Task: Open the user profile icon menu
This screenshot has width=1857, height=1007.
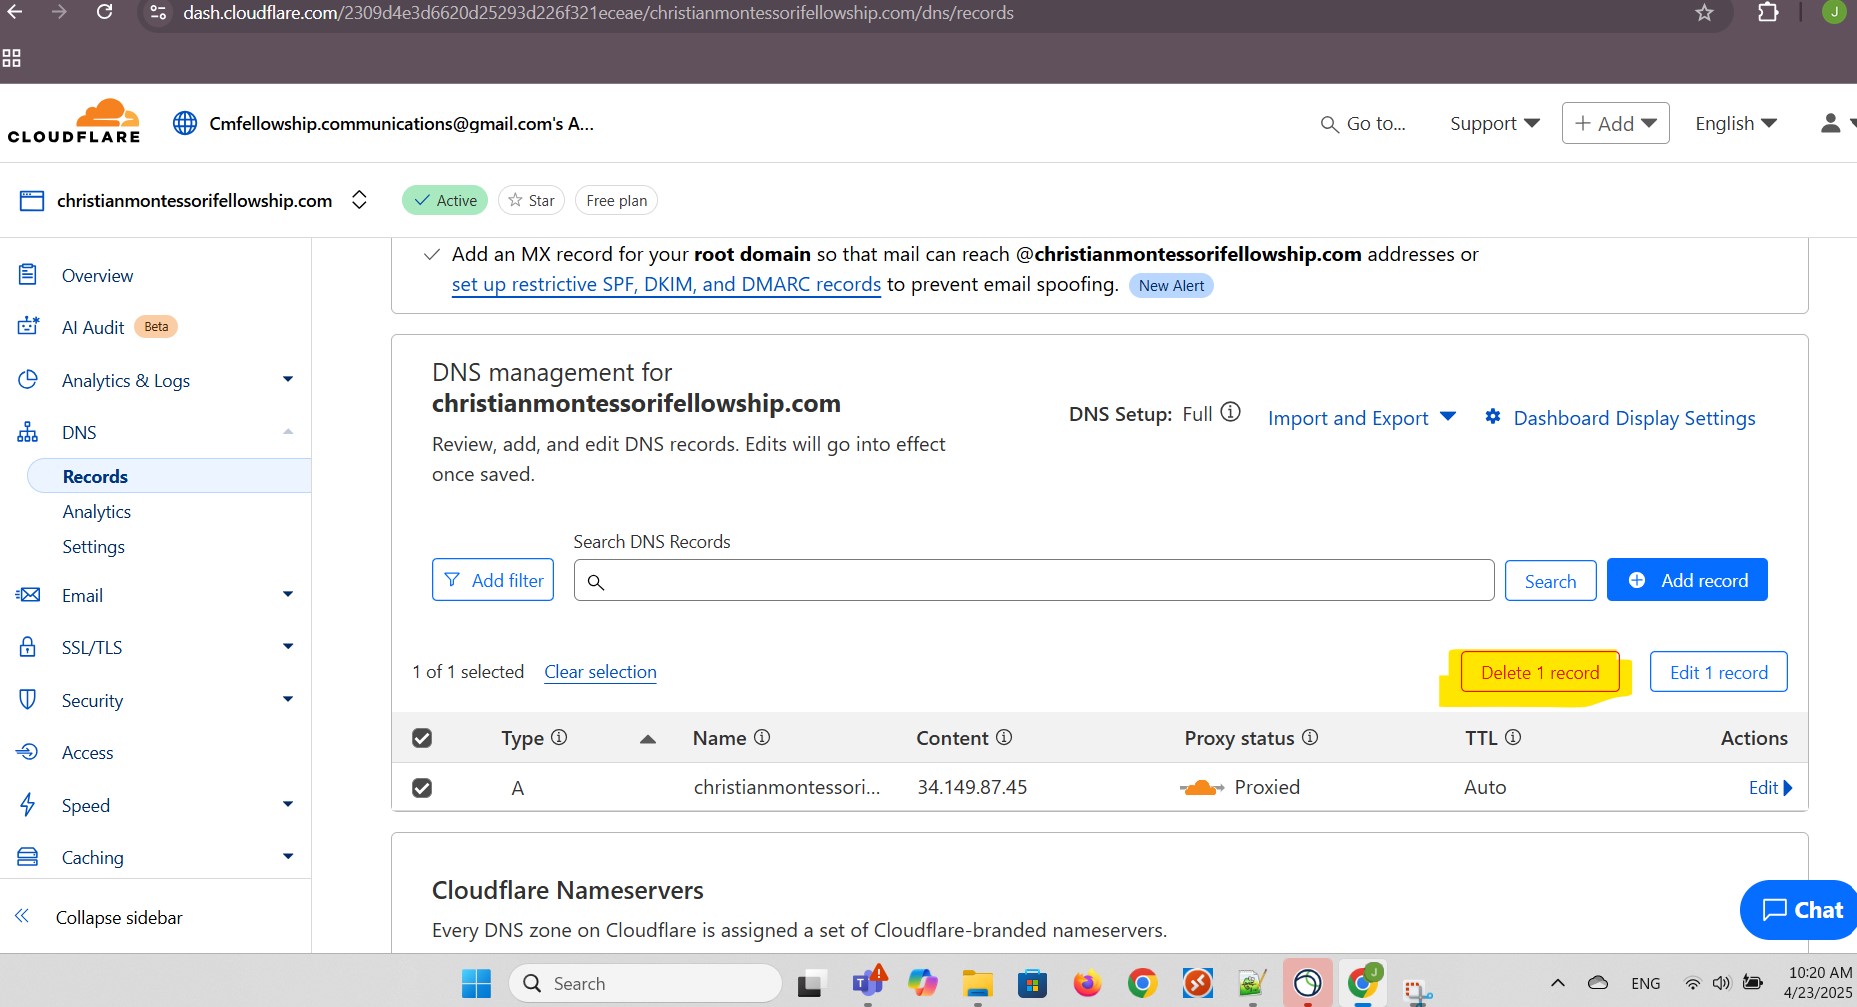Action: 1837,123
